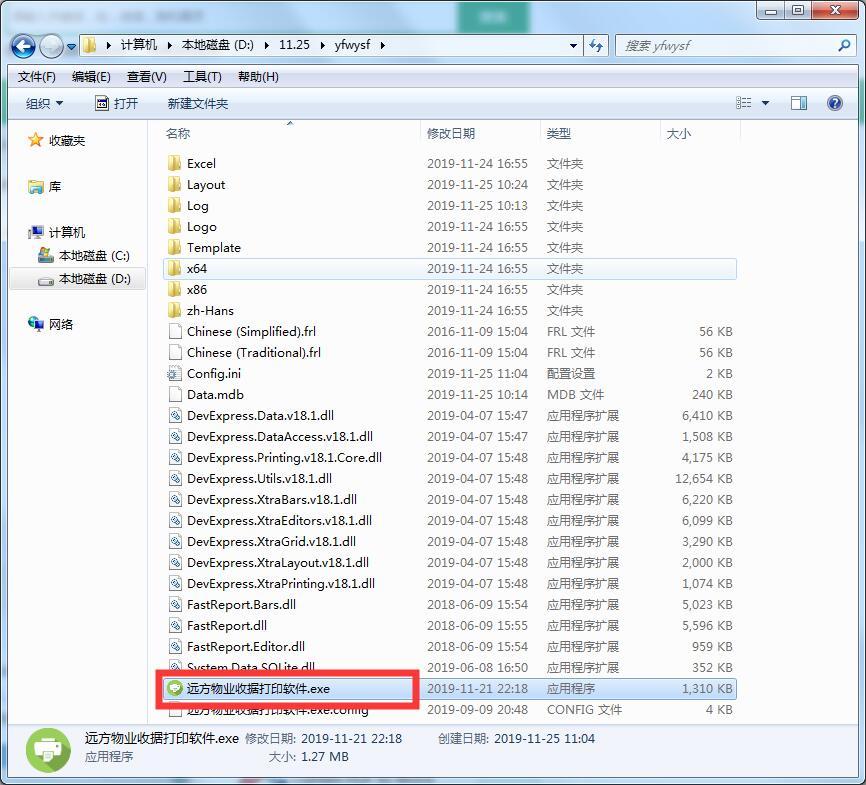
Task: Select the Template folder icon
Action: pos(175,247)
